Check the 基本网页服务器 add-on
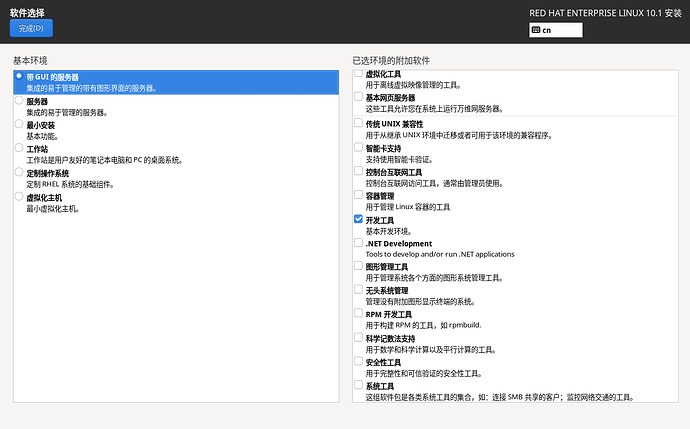This screenshot has height=429, width=690. click(358, 96)
